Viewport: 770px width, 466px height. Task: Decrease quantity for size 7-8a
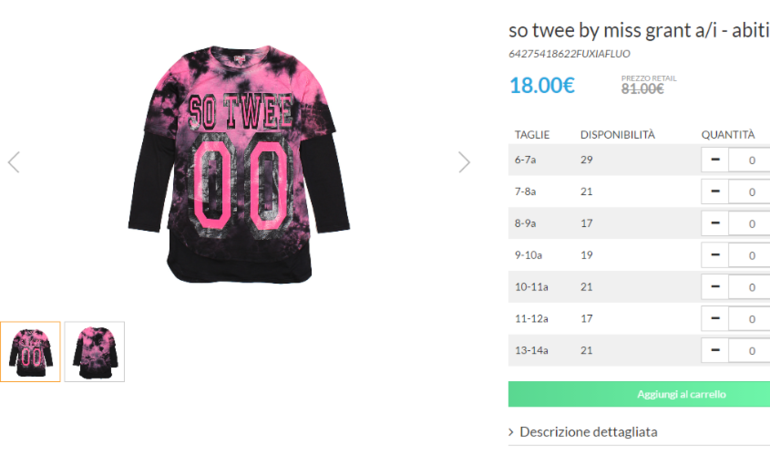tap(715, 192)
